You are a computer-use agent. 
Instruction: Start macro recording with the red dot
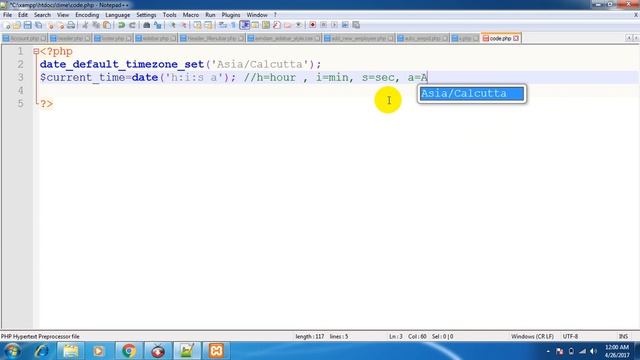[312, 25]
